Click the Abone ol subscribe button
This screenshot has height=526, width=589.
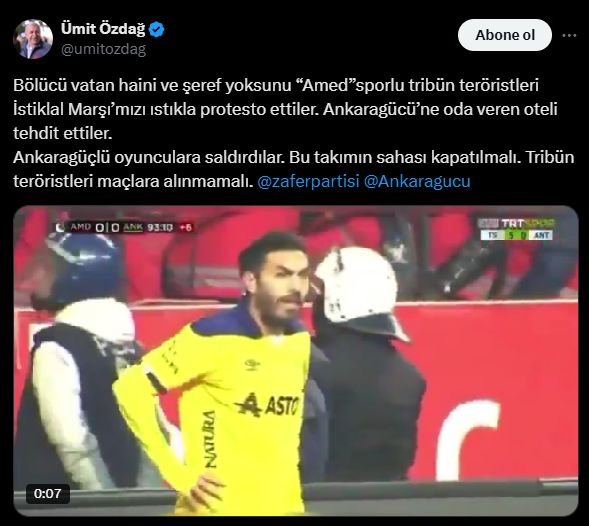point(504,35)
